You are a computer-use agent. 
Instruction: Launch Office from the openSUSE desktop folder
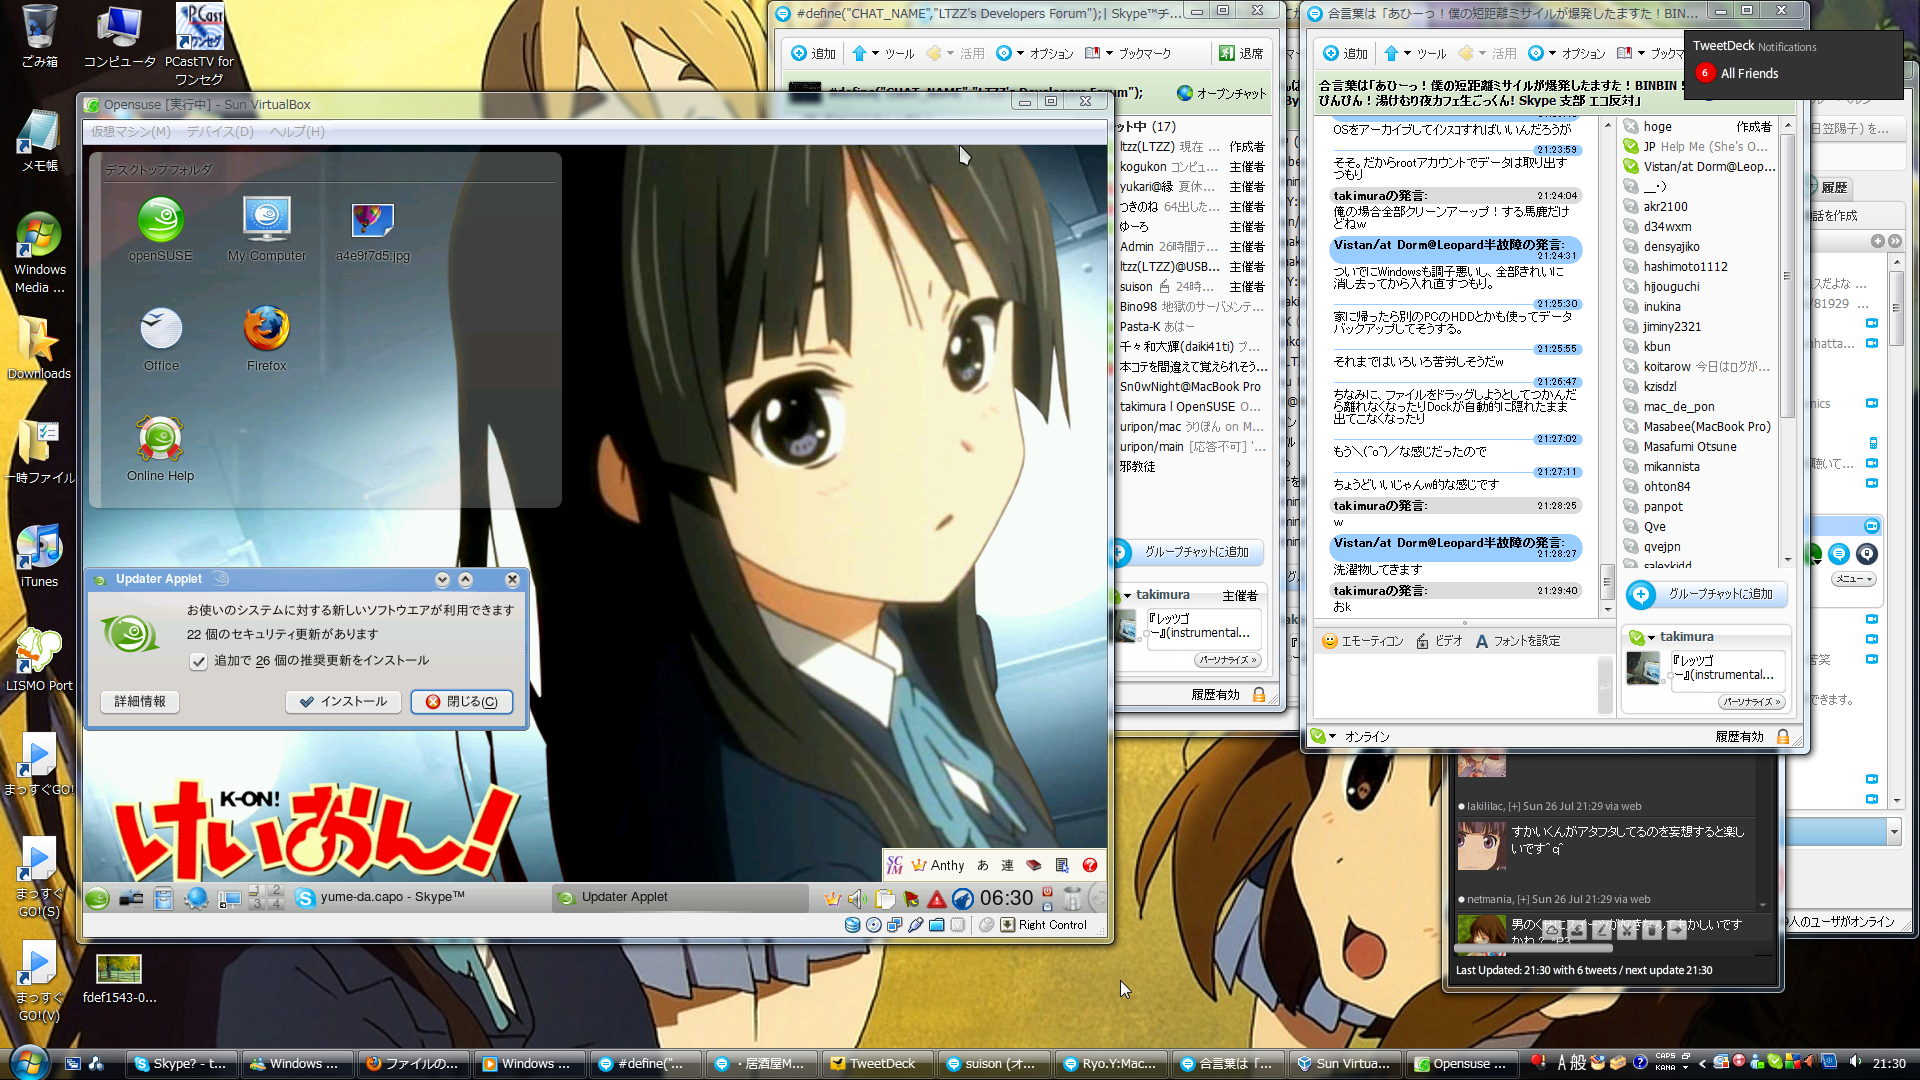[161, 340]
